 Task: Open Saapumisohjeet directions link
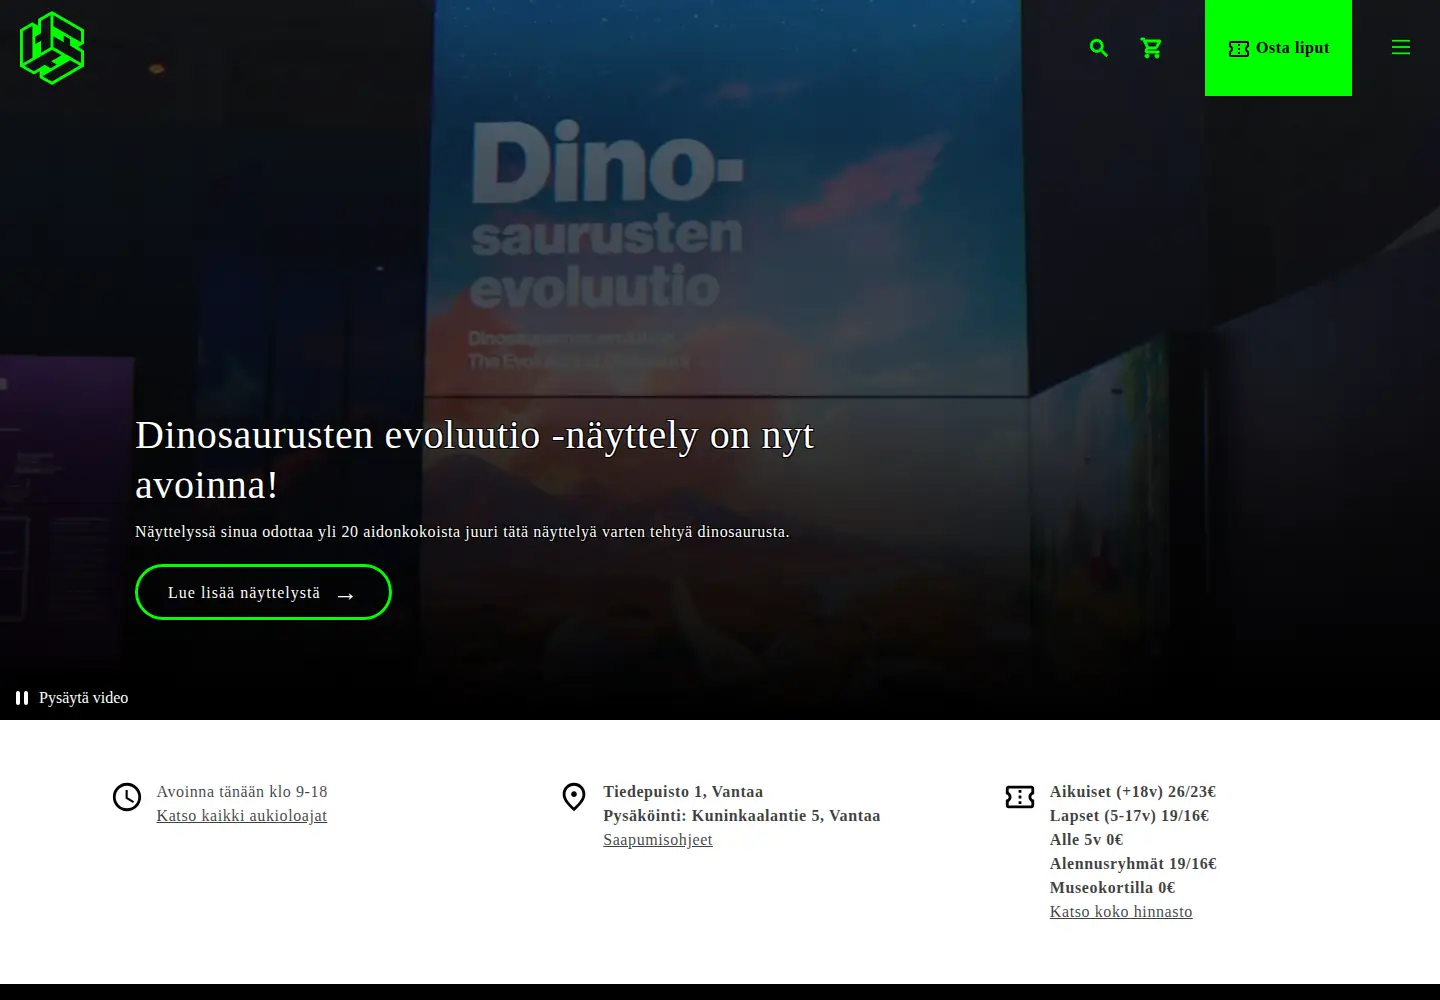[x=658, y=840]
